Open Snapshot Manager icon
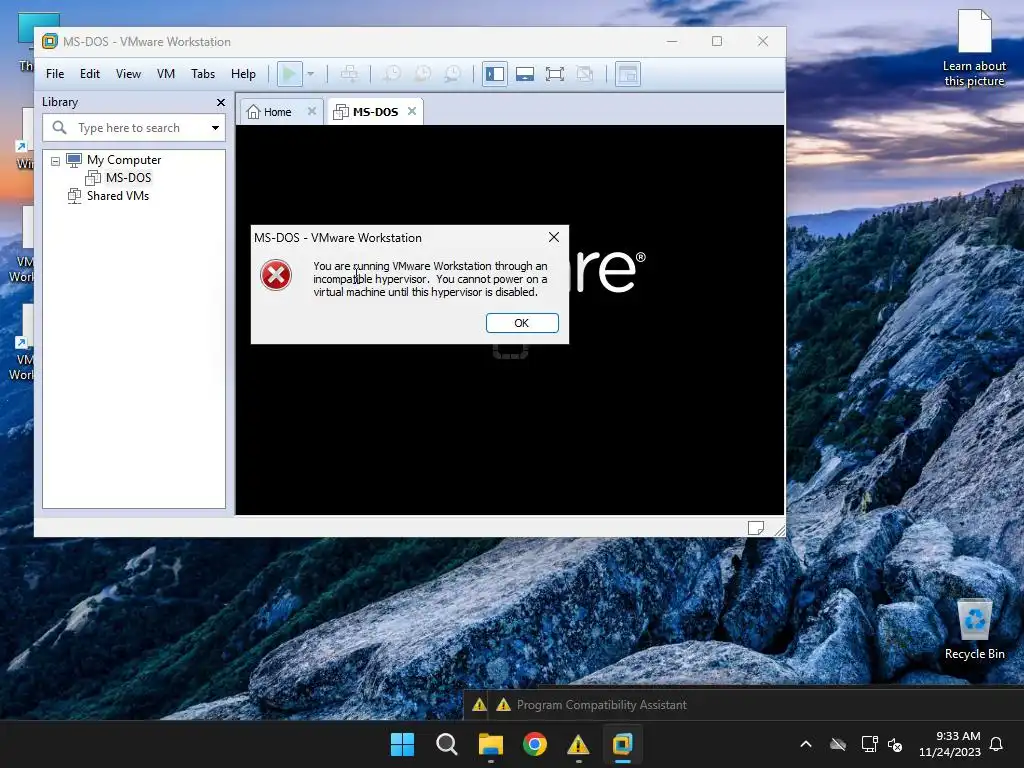Viewport: 1024px width, 768px height. 453,74
